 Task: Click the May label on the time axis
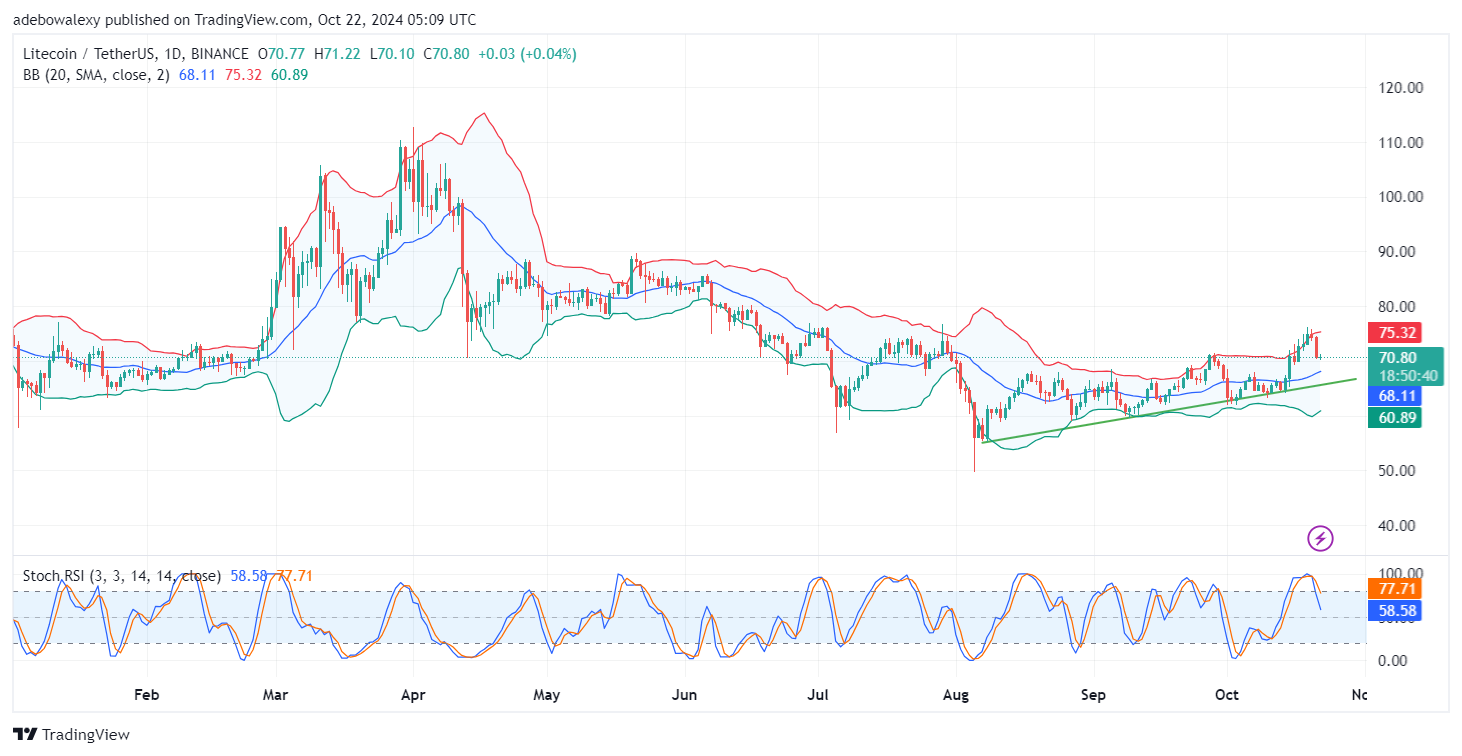pyautogui.click(x=545, y=694)
